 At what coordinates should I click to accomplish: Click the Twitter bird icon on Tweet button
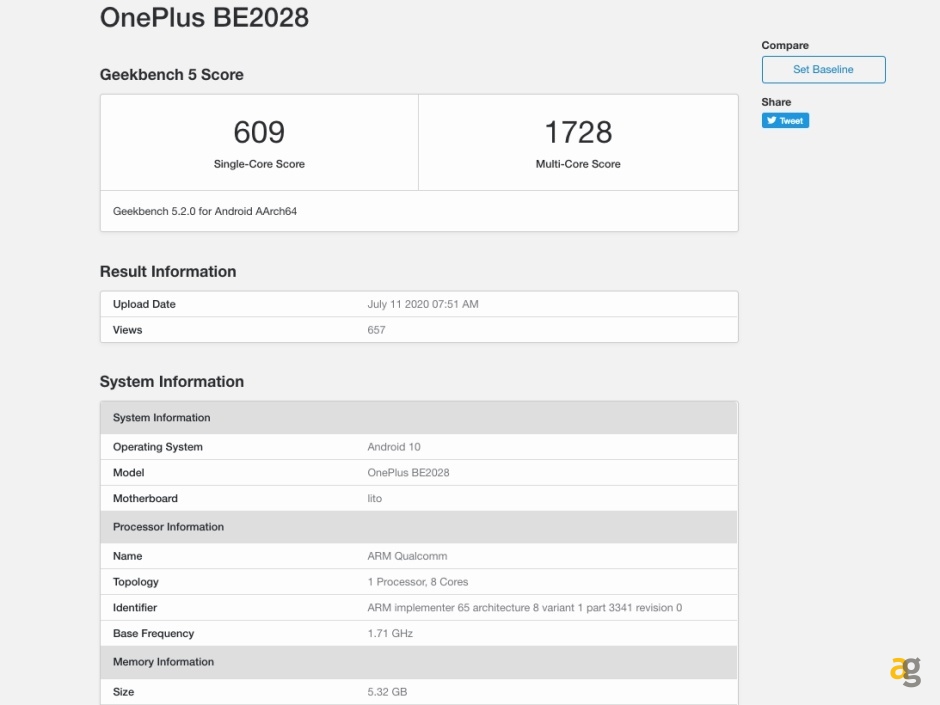[772, 120]
